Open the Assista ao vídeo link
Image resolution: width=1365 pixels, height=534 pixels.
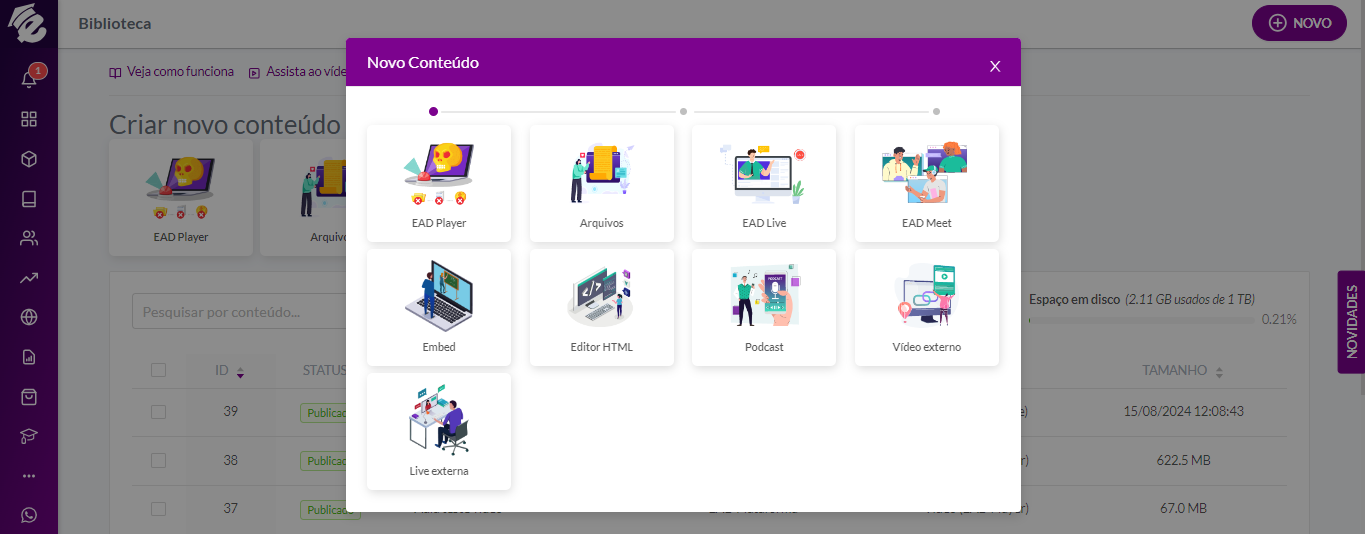tap(297, 72)
